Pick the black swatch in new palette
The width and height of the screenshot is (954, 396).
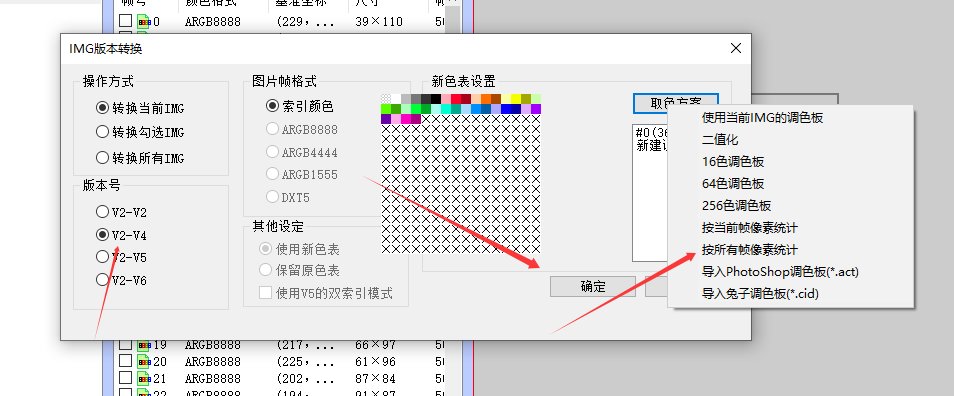pyautogui.click(x=436, y=99)
